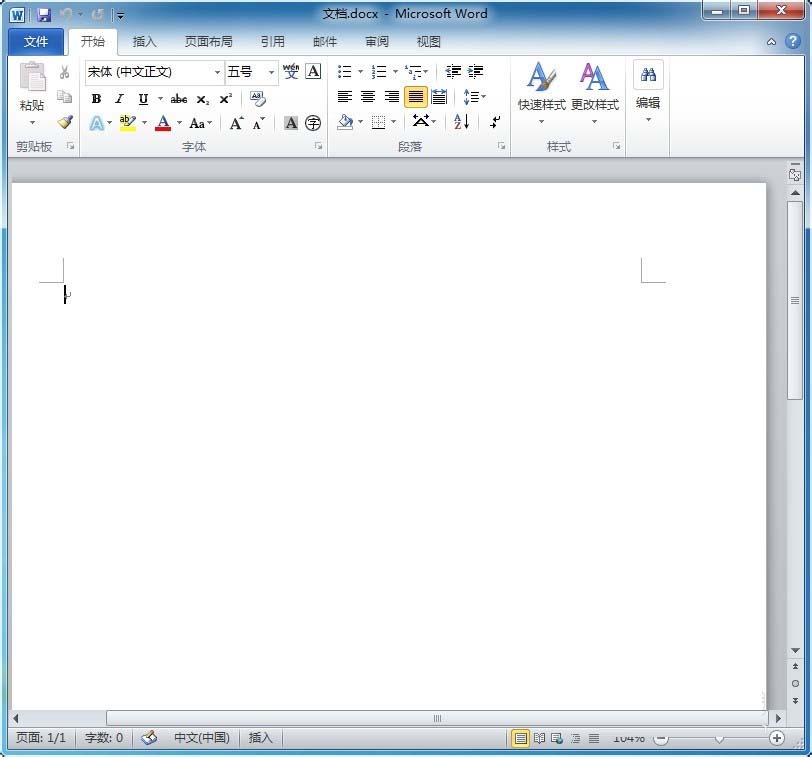
Task: Toggle the Justify alignment button
Action: [415, 97]
